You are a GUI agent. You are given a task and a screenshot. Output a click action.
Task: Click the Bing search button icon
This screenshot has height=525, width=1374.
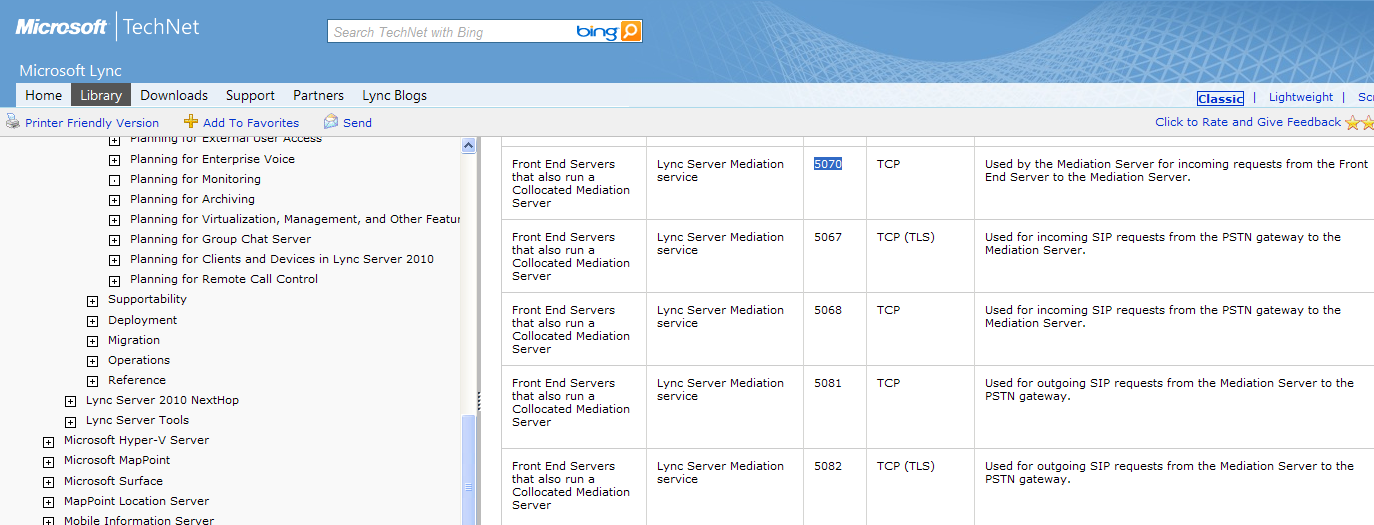click(x=630, y=32)
